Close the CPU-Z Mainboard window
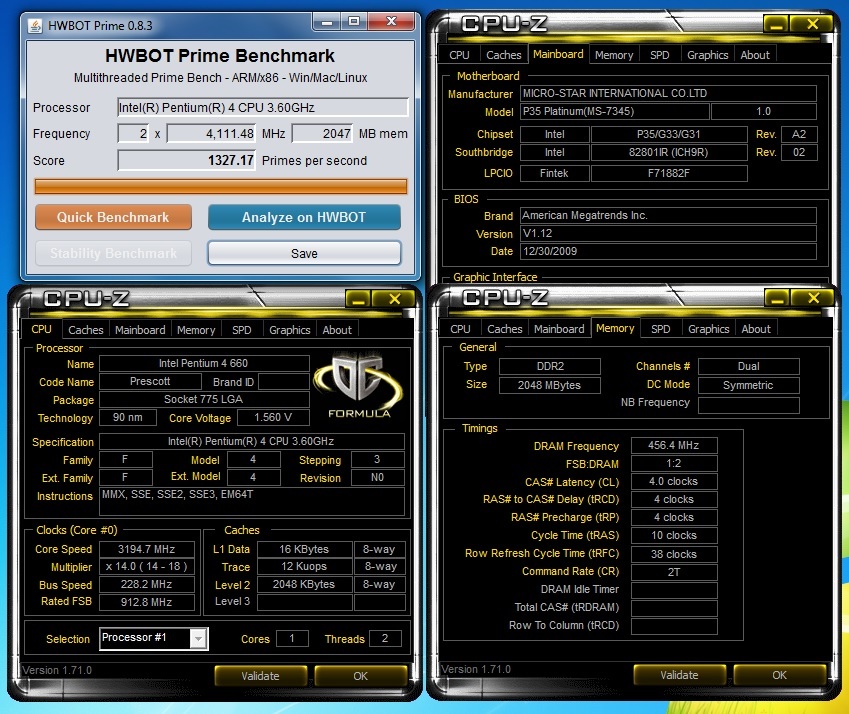Screen dimensions: 849x714 [x=812, y=24]
